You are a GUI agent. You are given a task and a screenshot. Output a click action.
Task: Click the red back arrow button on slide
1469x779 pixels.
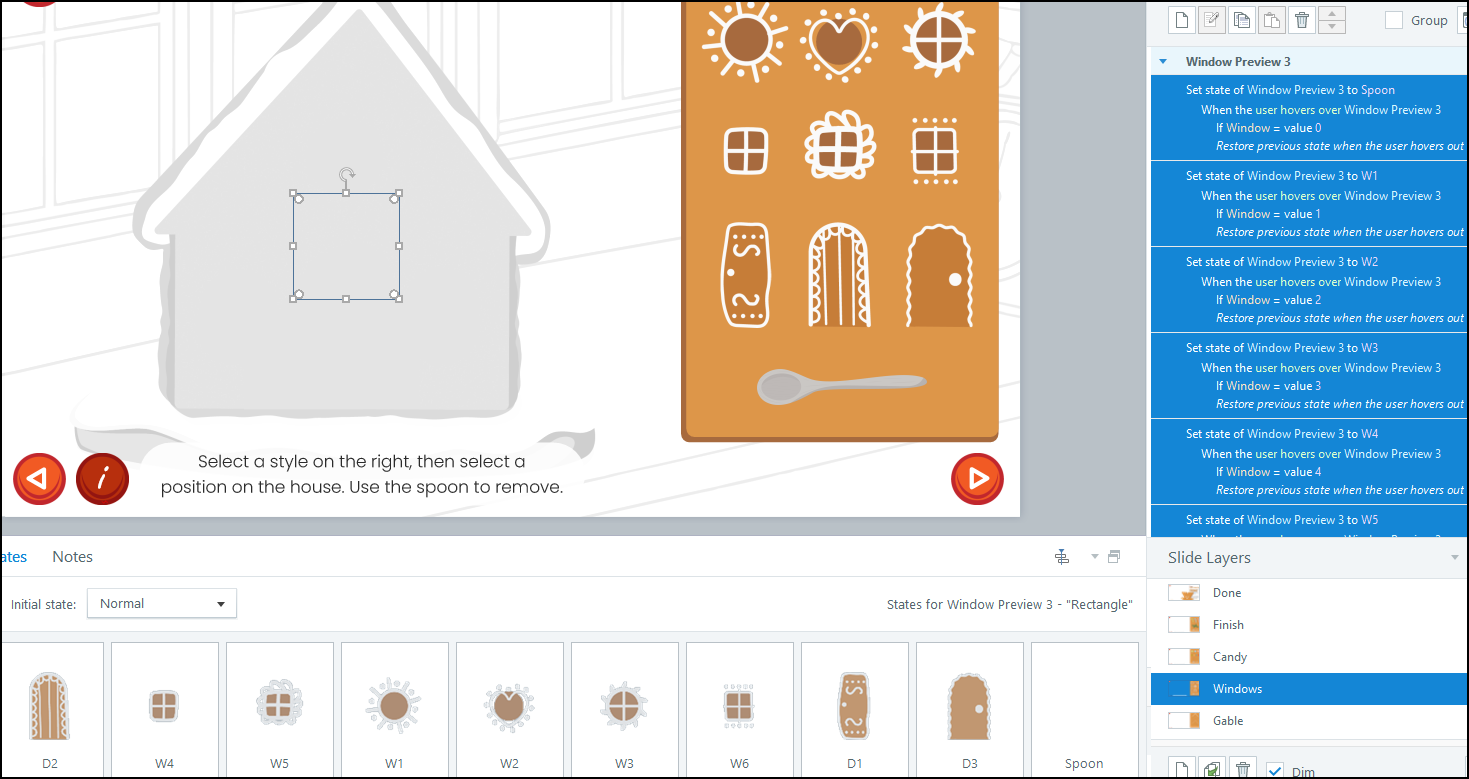click(39, 479)
